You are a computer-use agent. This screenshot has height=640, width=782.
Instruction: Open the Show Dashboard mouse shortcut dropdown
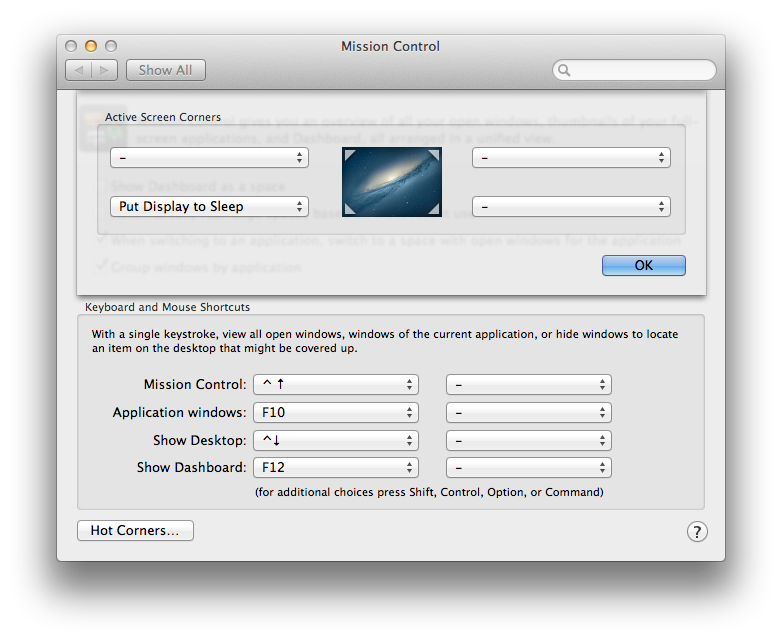[x=528, y=467]
